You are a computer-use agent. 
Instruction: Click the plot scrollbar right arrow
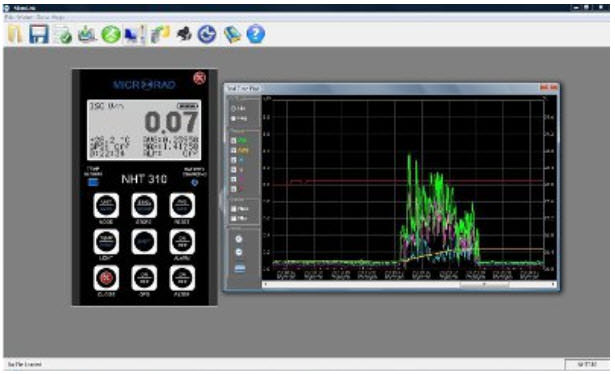pos(553,284)
